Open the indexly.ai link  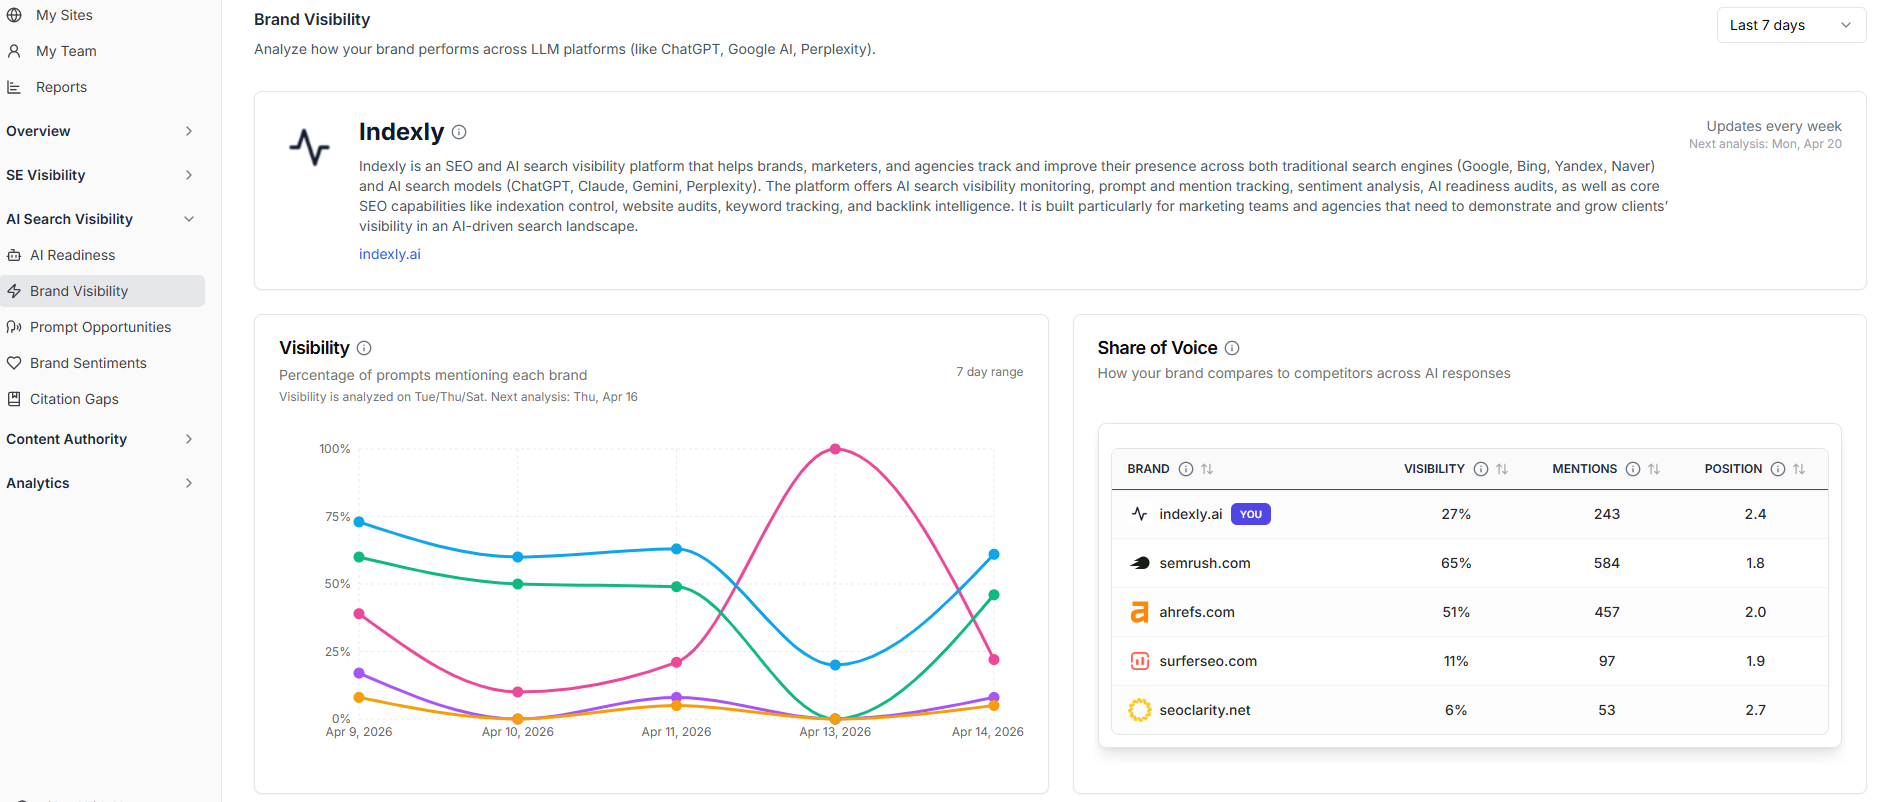pyautogui.click(x=390, y=254)
